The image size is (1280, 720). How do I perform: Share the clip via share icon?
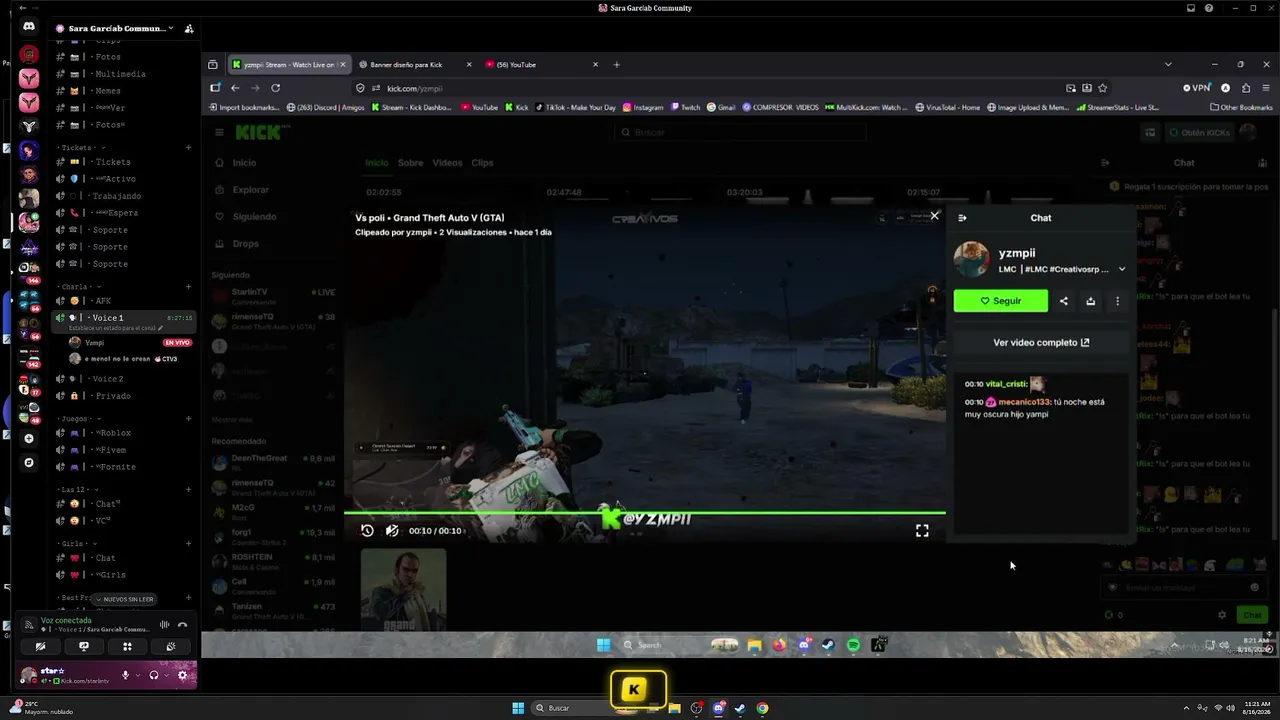pyautogui.click(x=1064, y=301)
